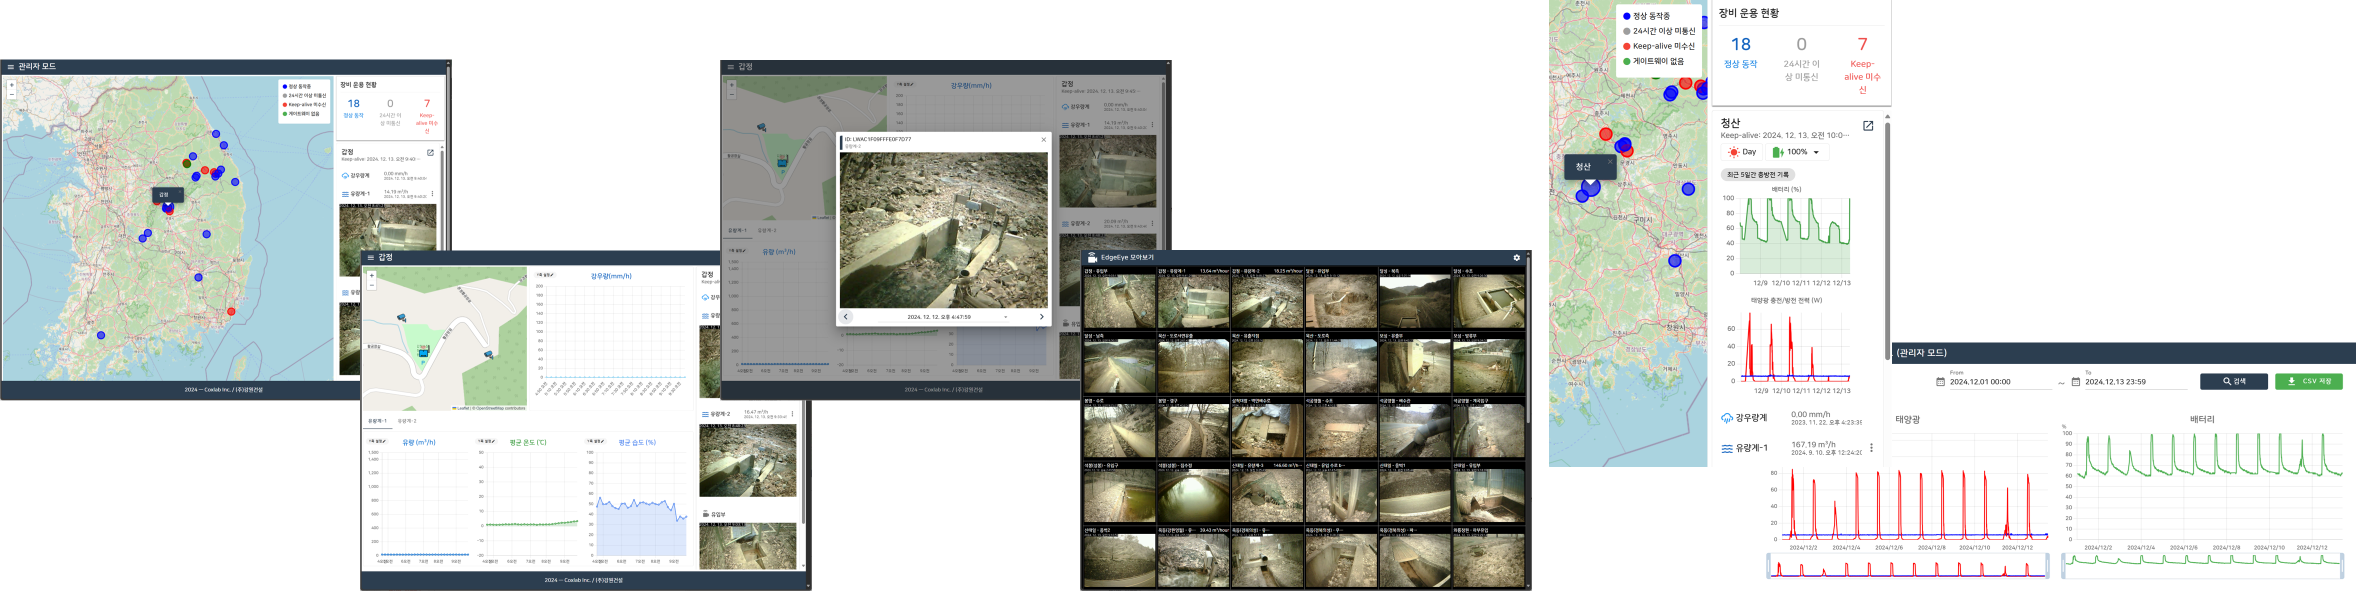Viewport: 2356px width, 591px height.
Task: Zoom in on the 관리자 모드 Korea map
Action: coord(12,85)
